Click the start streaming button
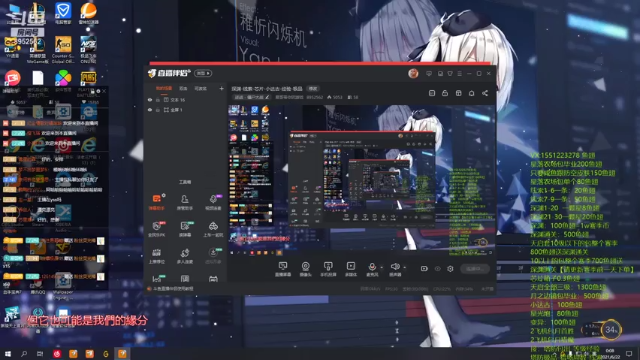Viewport: 640px width, 360px height. point(475,269)
